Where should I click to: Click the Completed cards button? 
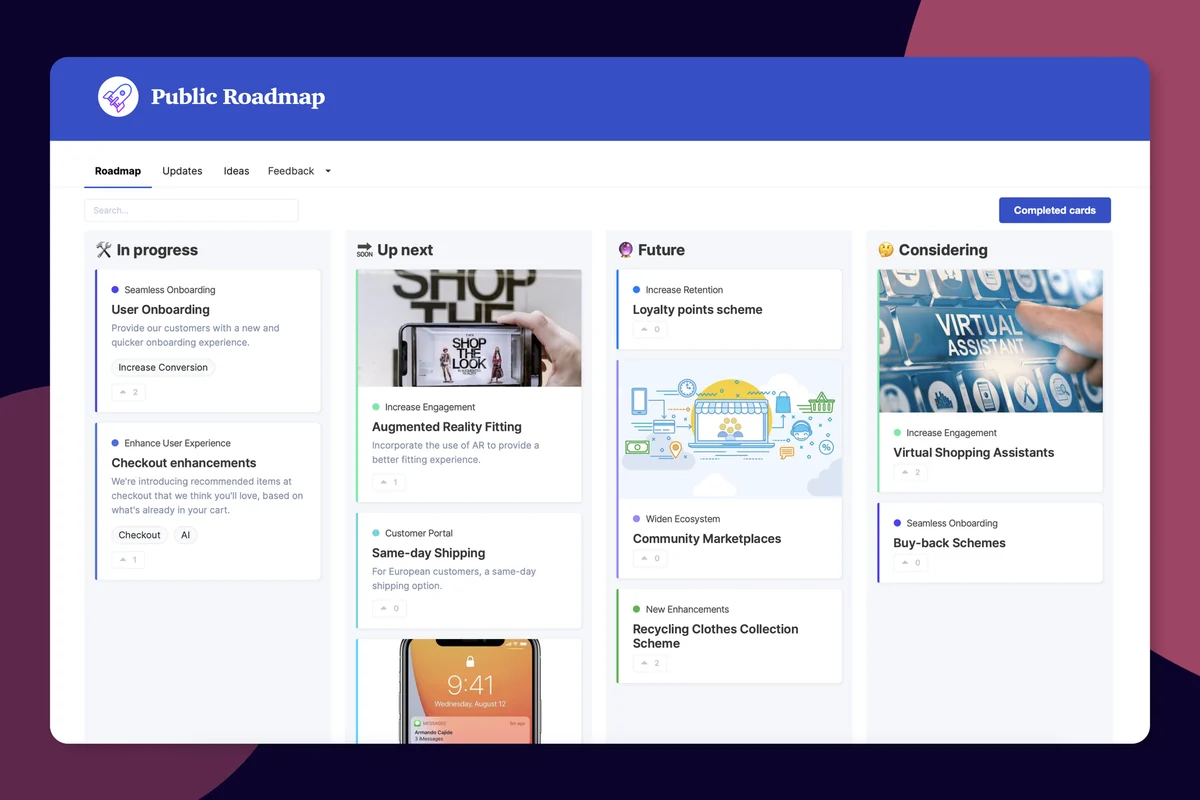1055,210
